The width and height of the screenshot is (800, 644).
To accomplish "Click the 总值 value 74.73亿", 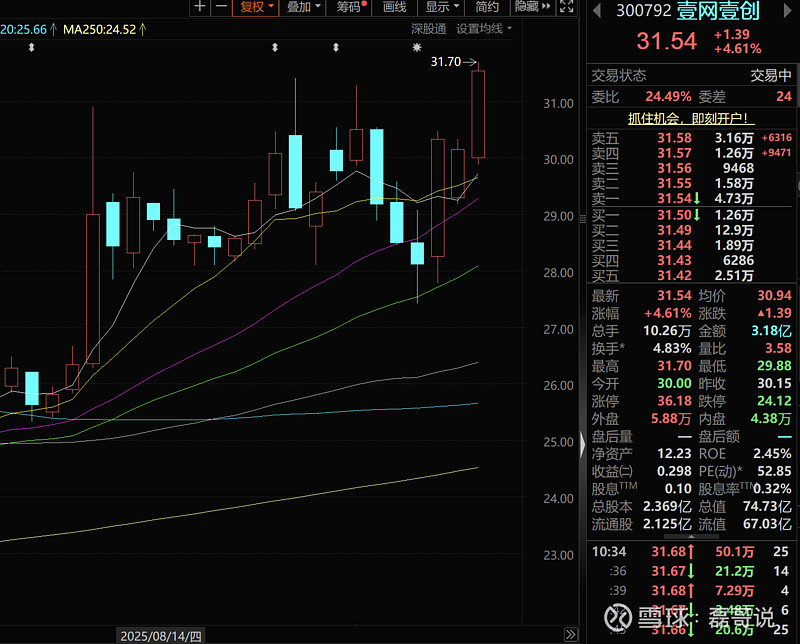I will coord(767,507).
